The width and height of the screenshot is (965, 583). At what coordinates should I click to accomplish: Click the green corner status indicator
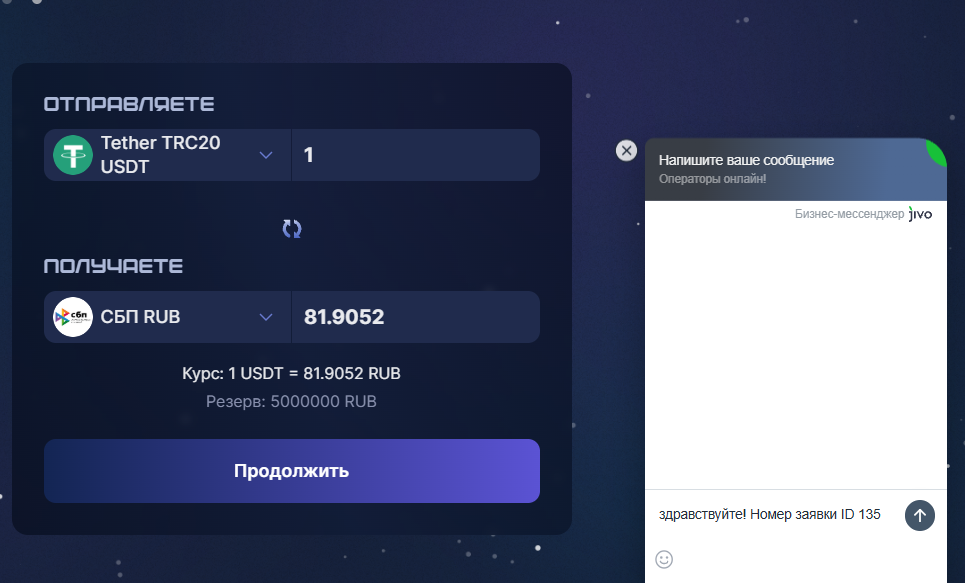pyautogui.click(x=939, y=151)
